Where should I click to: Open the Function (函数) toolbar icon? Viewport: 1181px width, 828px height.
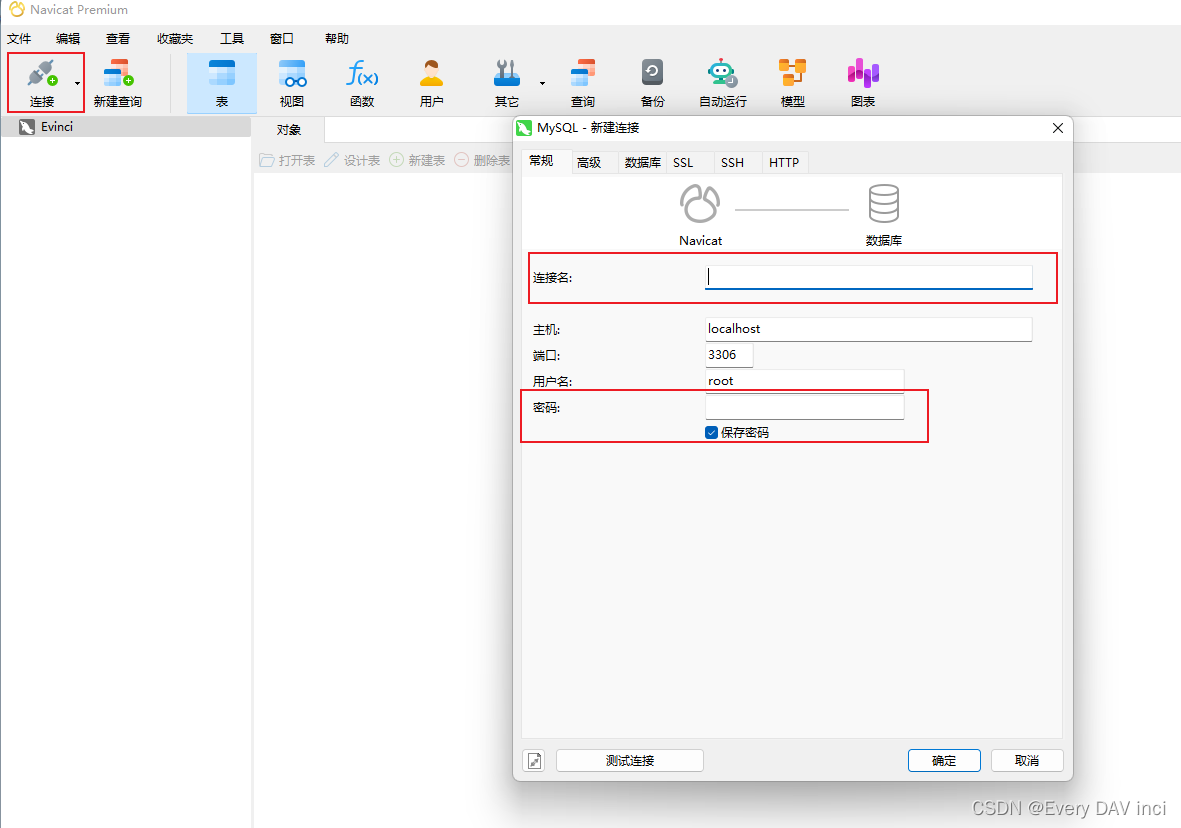point(362,74)
